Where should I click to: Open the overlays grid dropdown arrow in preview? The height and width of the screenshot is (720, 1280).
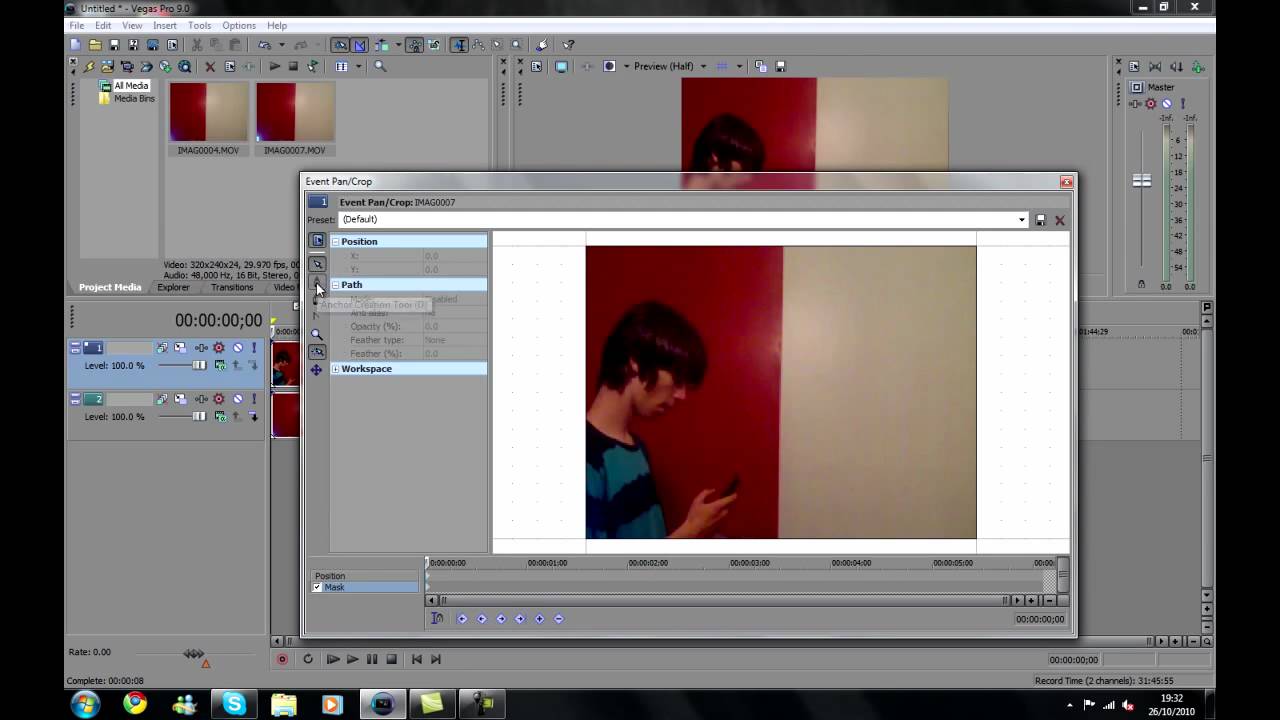tap(739, 67)
